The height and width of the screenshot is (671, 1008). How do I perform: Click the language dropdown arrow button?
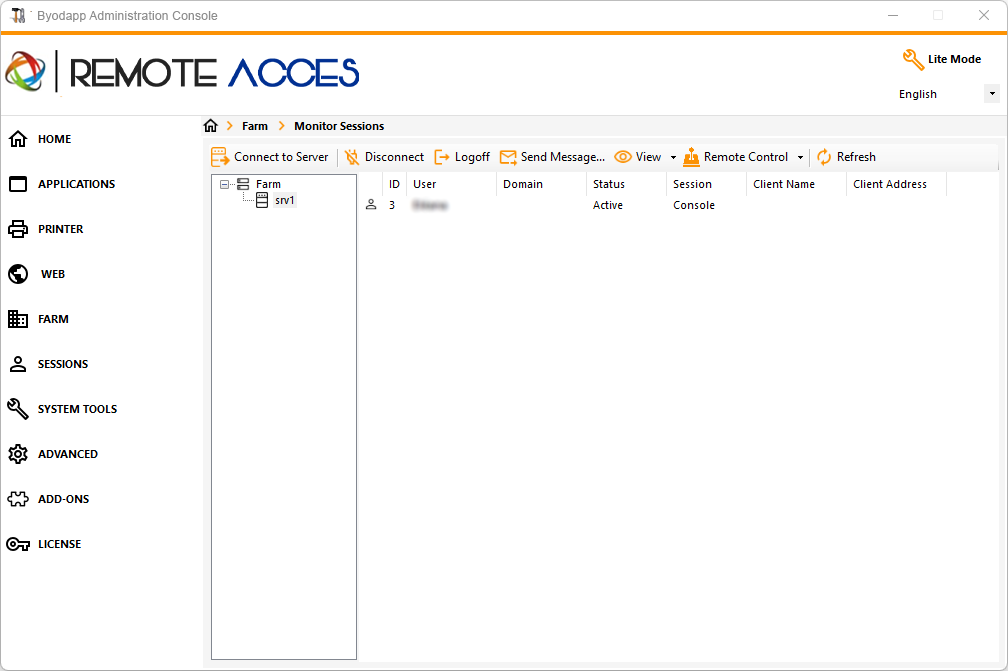tap(992, 94)
